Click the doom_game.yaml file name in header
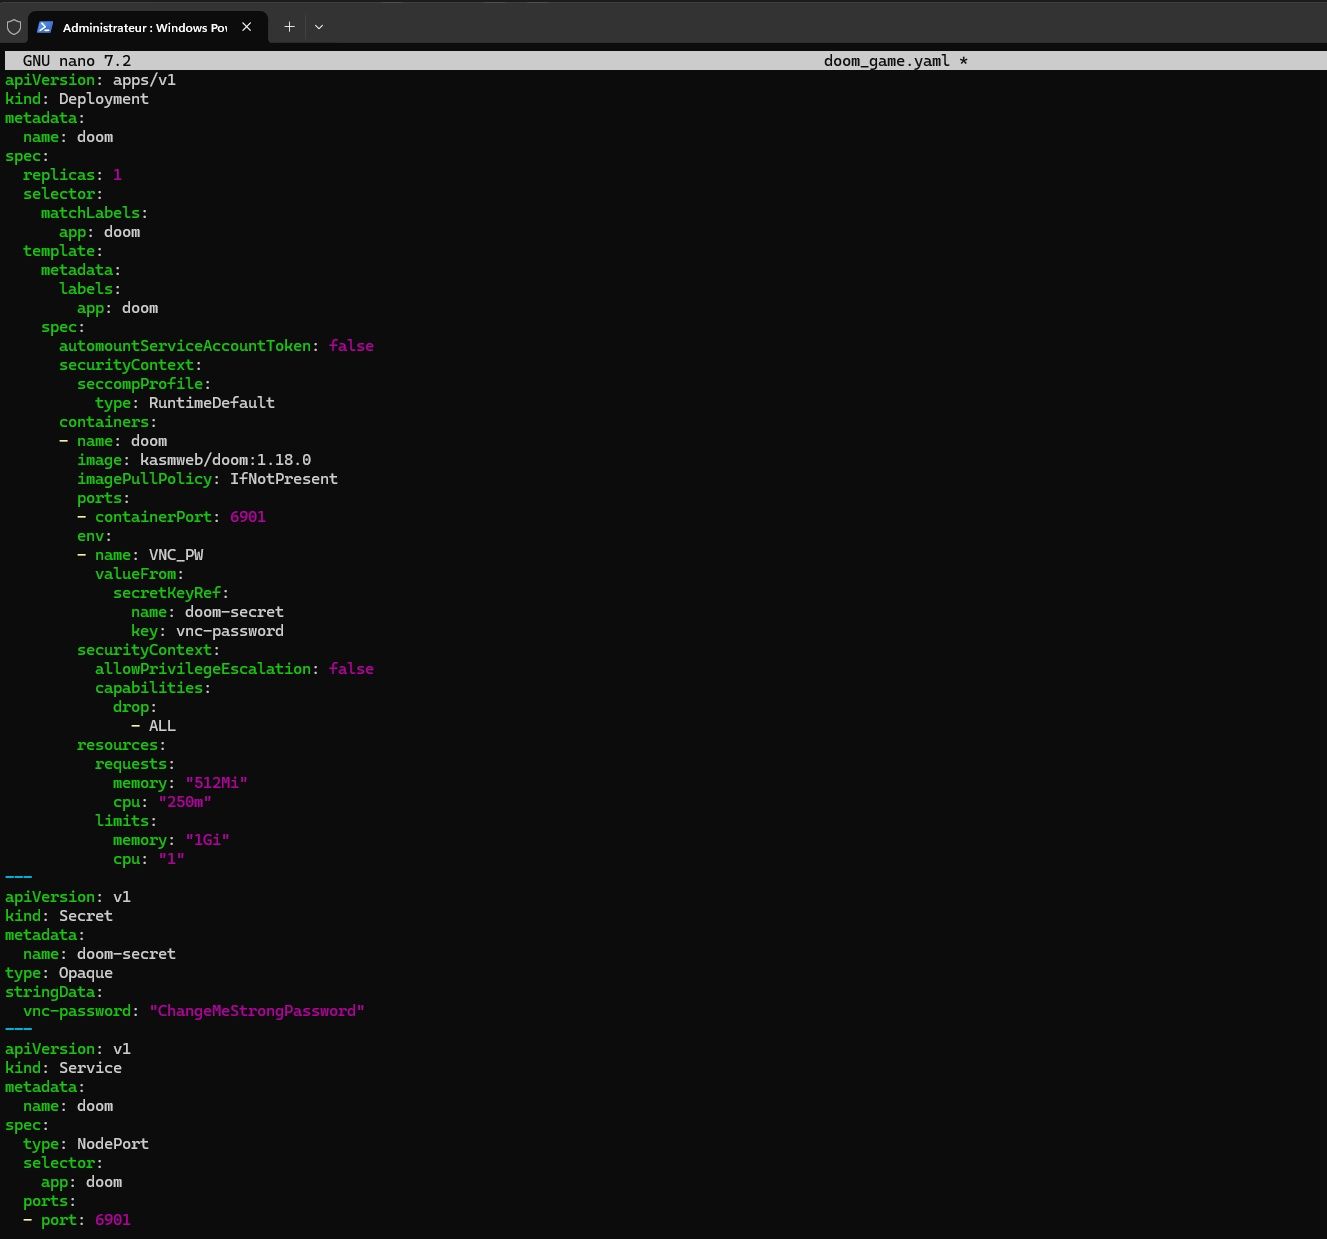1327x1239 pixels. [x=887, y=61]
